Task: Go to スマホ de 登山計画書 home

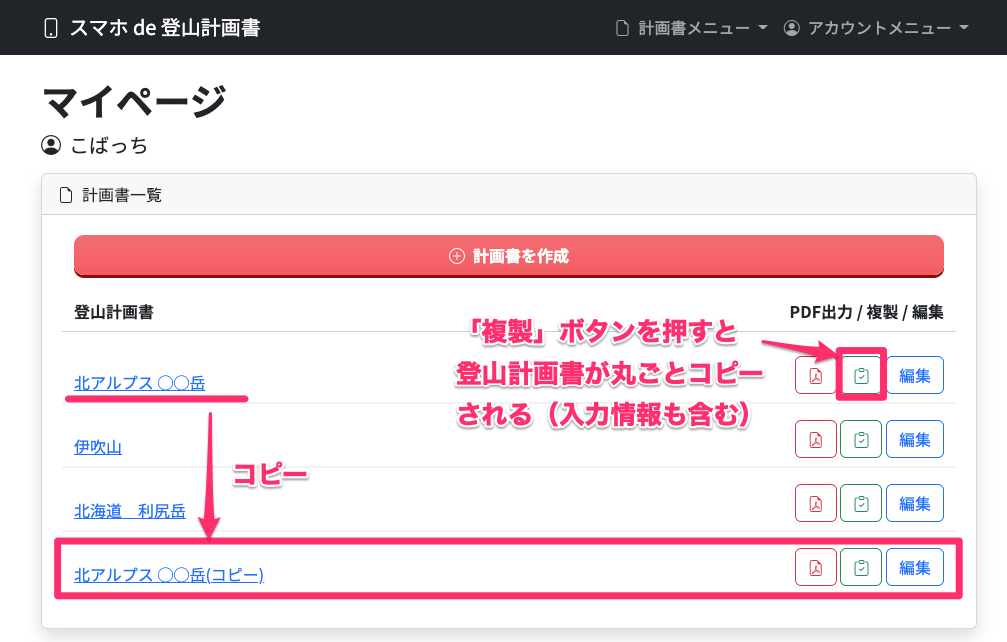Action: coord(152,28)
